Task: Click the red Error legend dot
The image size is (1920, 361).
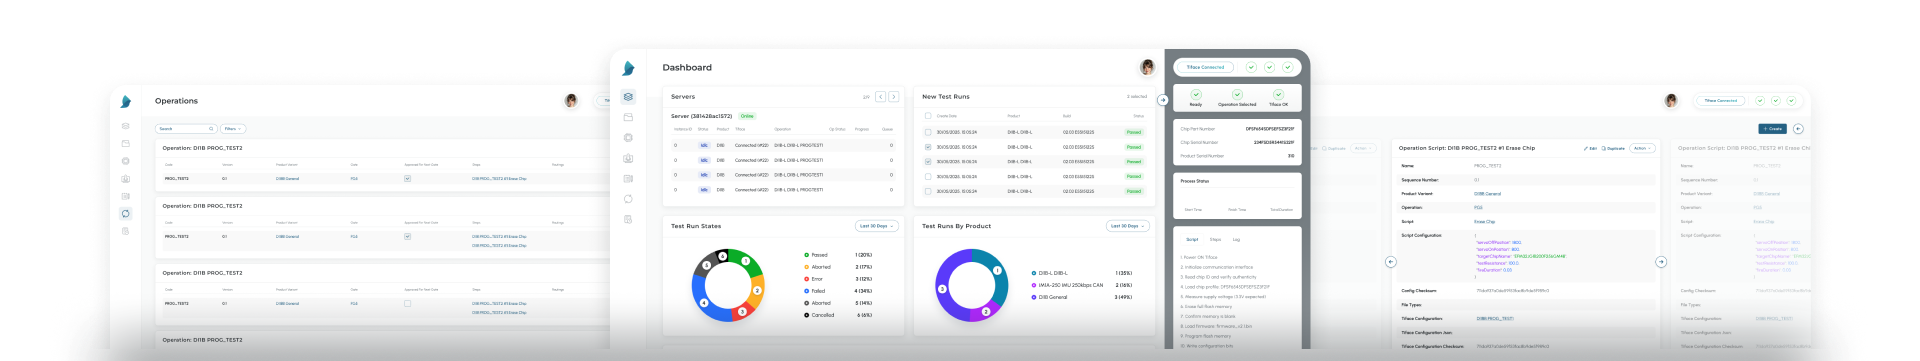Action: [806, 279]
